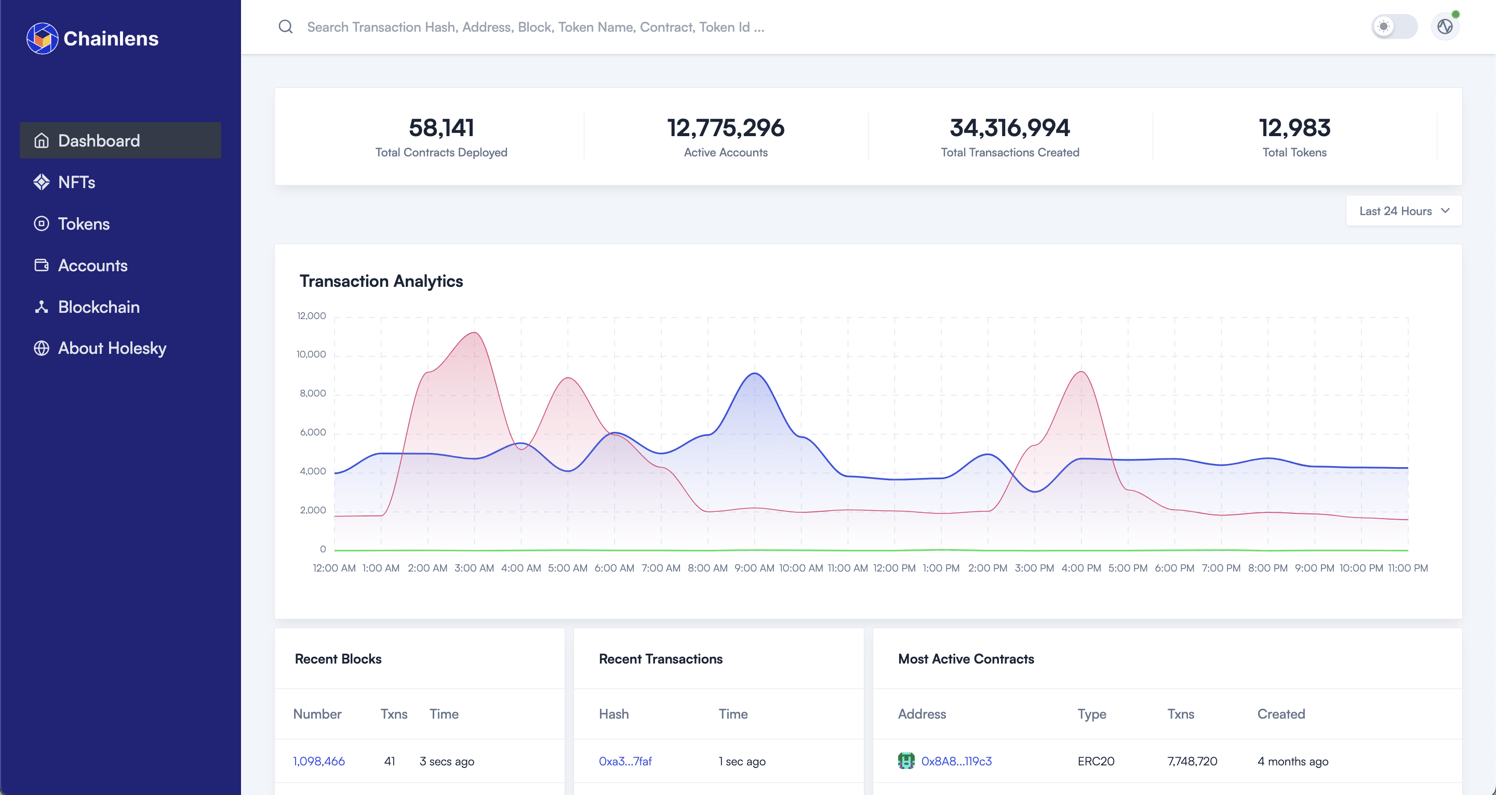Open block number 1,098,466
This screenshot has height=795, width=1496.
[319, 761]
